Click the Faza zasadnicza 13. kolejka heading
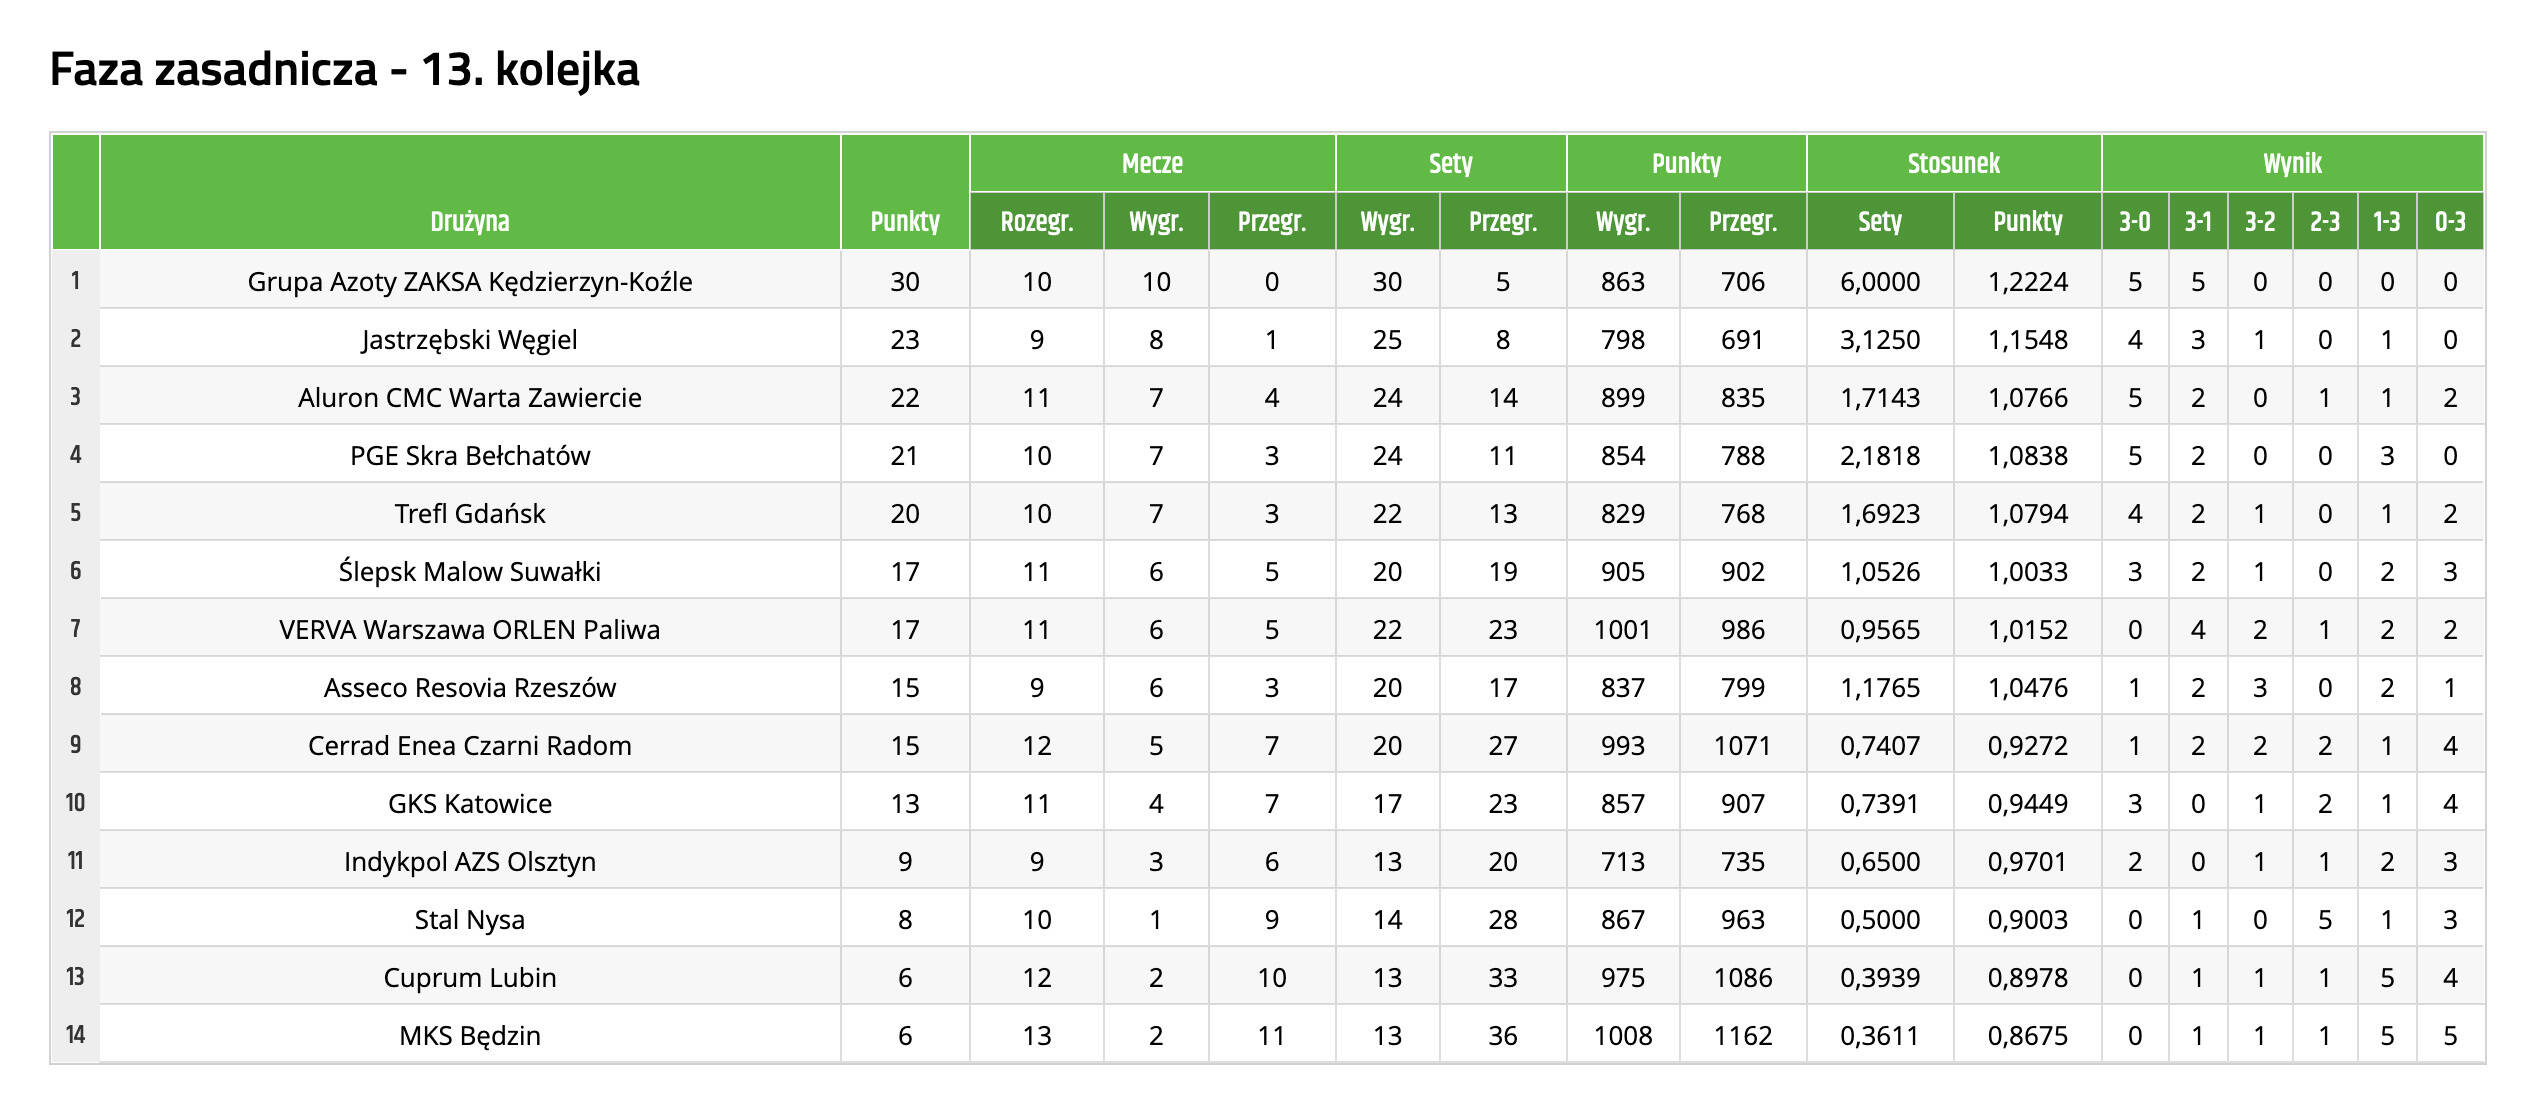Screen dimensions: 2536x1120 tap(344, 70)
